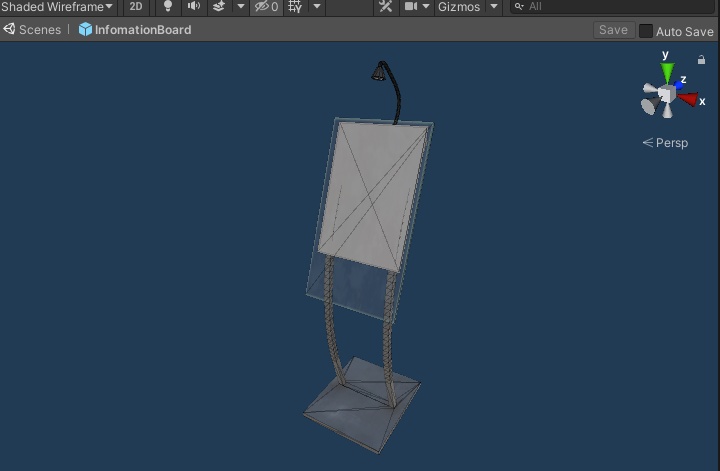Open the Shaded Wireframe draw mode dropdown
Image resolution: width=720 pixels, height=471 pixels.
(57, 7)
